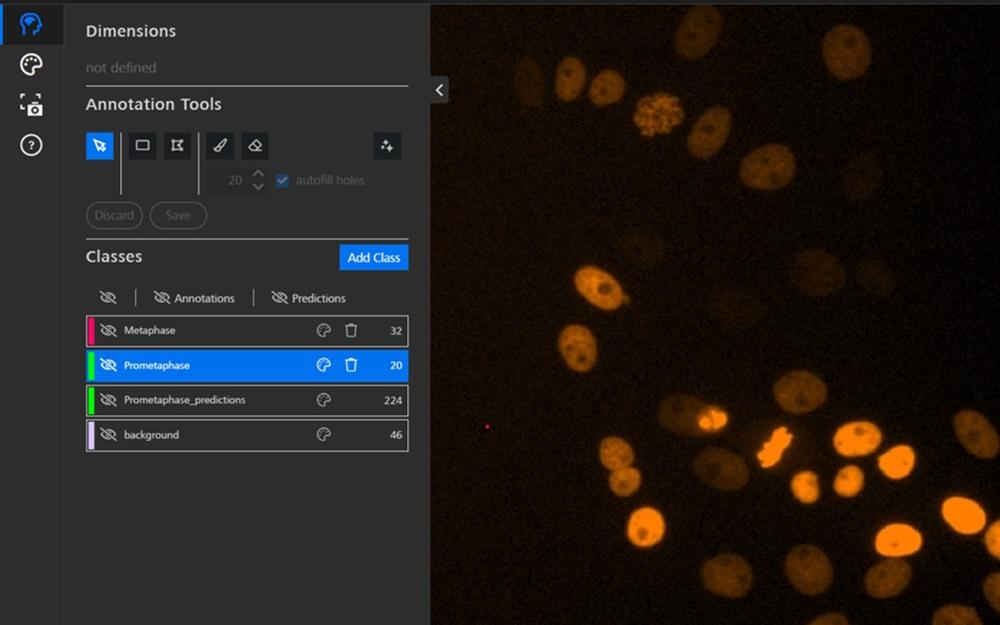Click the pink Metaphase color bar
The height and width of the screenshot is (625, 1000).
click(x=91, y=331)
